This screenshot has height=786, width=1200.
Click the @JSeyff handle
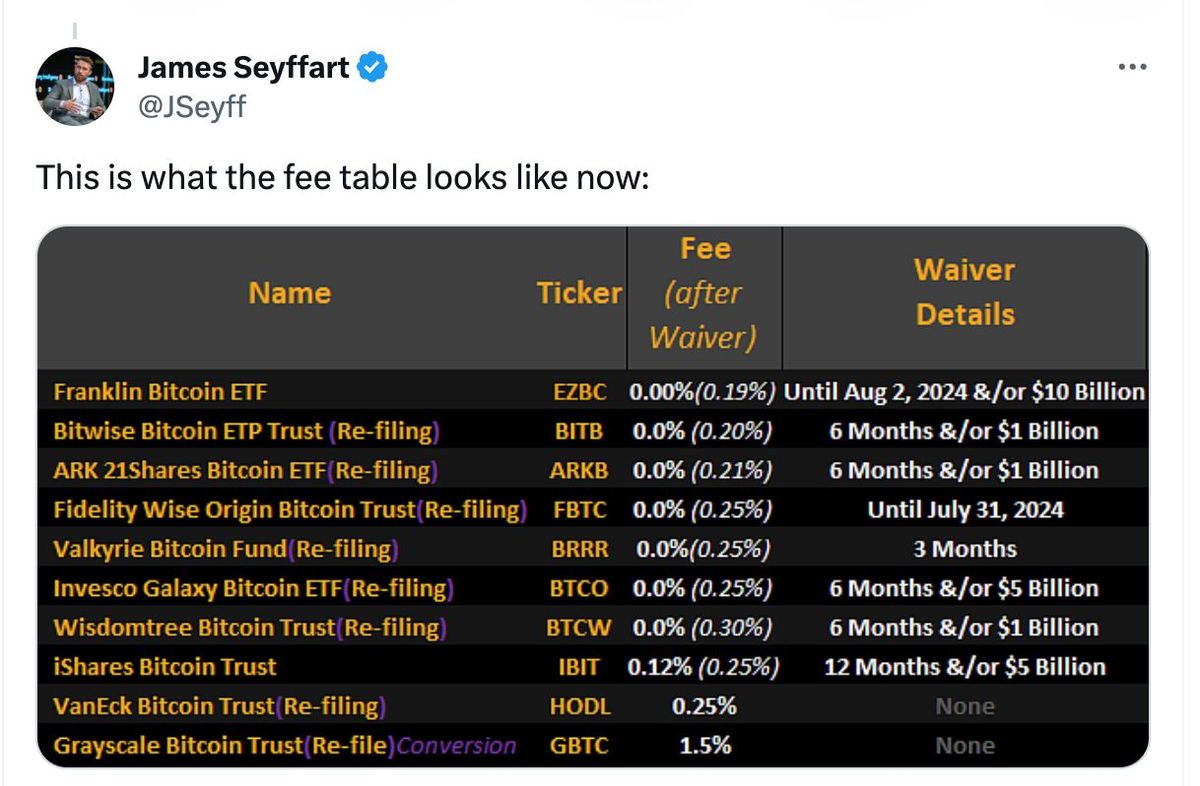pos(190,104)
